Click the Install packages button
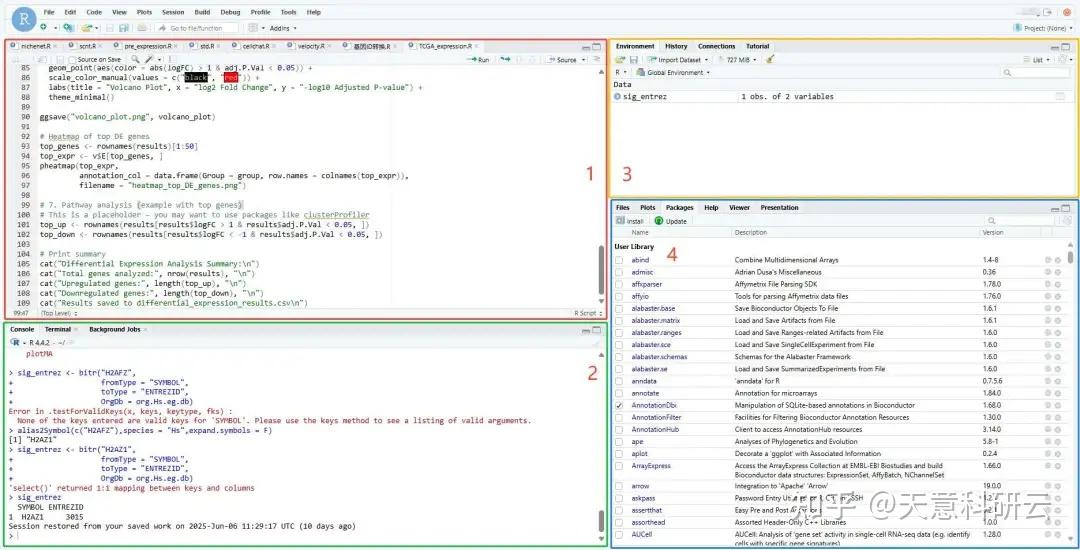Viewport: 1080px width, 550px height. (630, 221)
